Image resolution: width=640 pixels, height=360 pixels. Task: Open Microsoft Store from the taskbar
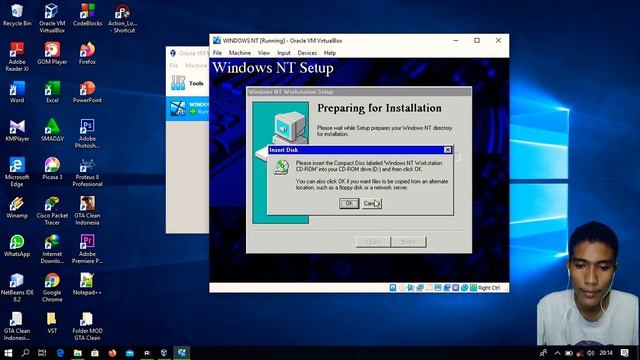point(95,353)
